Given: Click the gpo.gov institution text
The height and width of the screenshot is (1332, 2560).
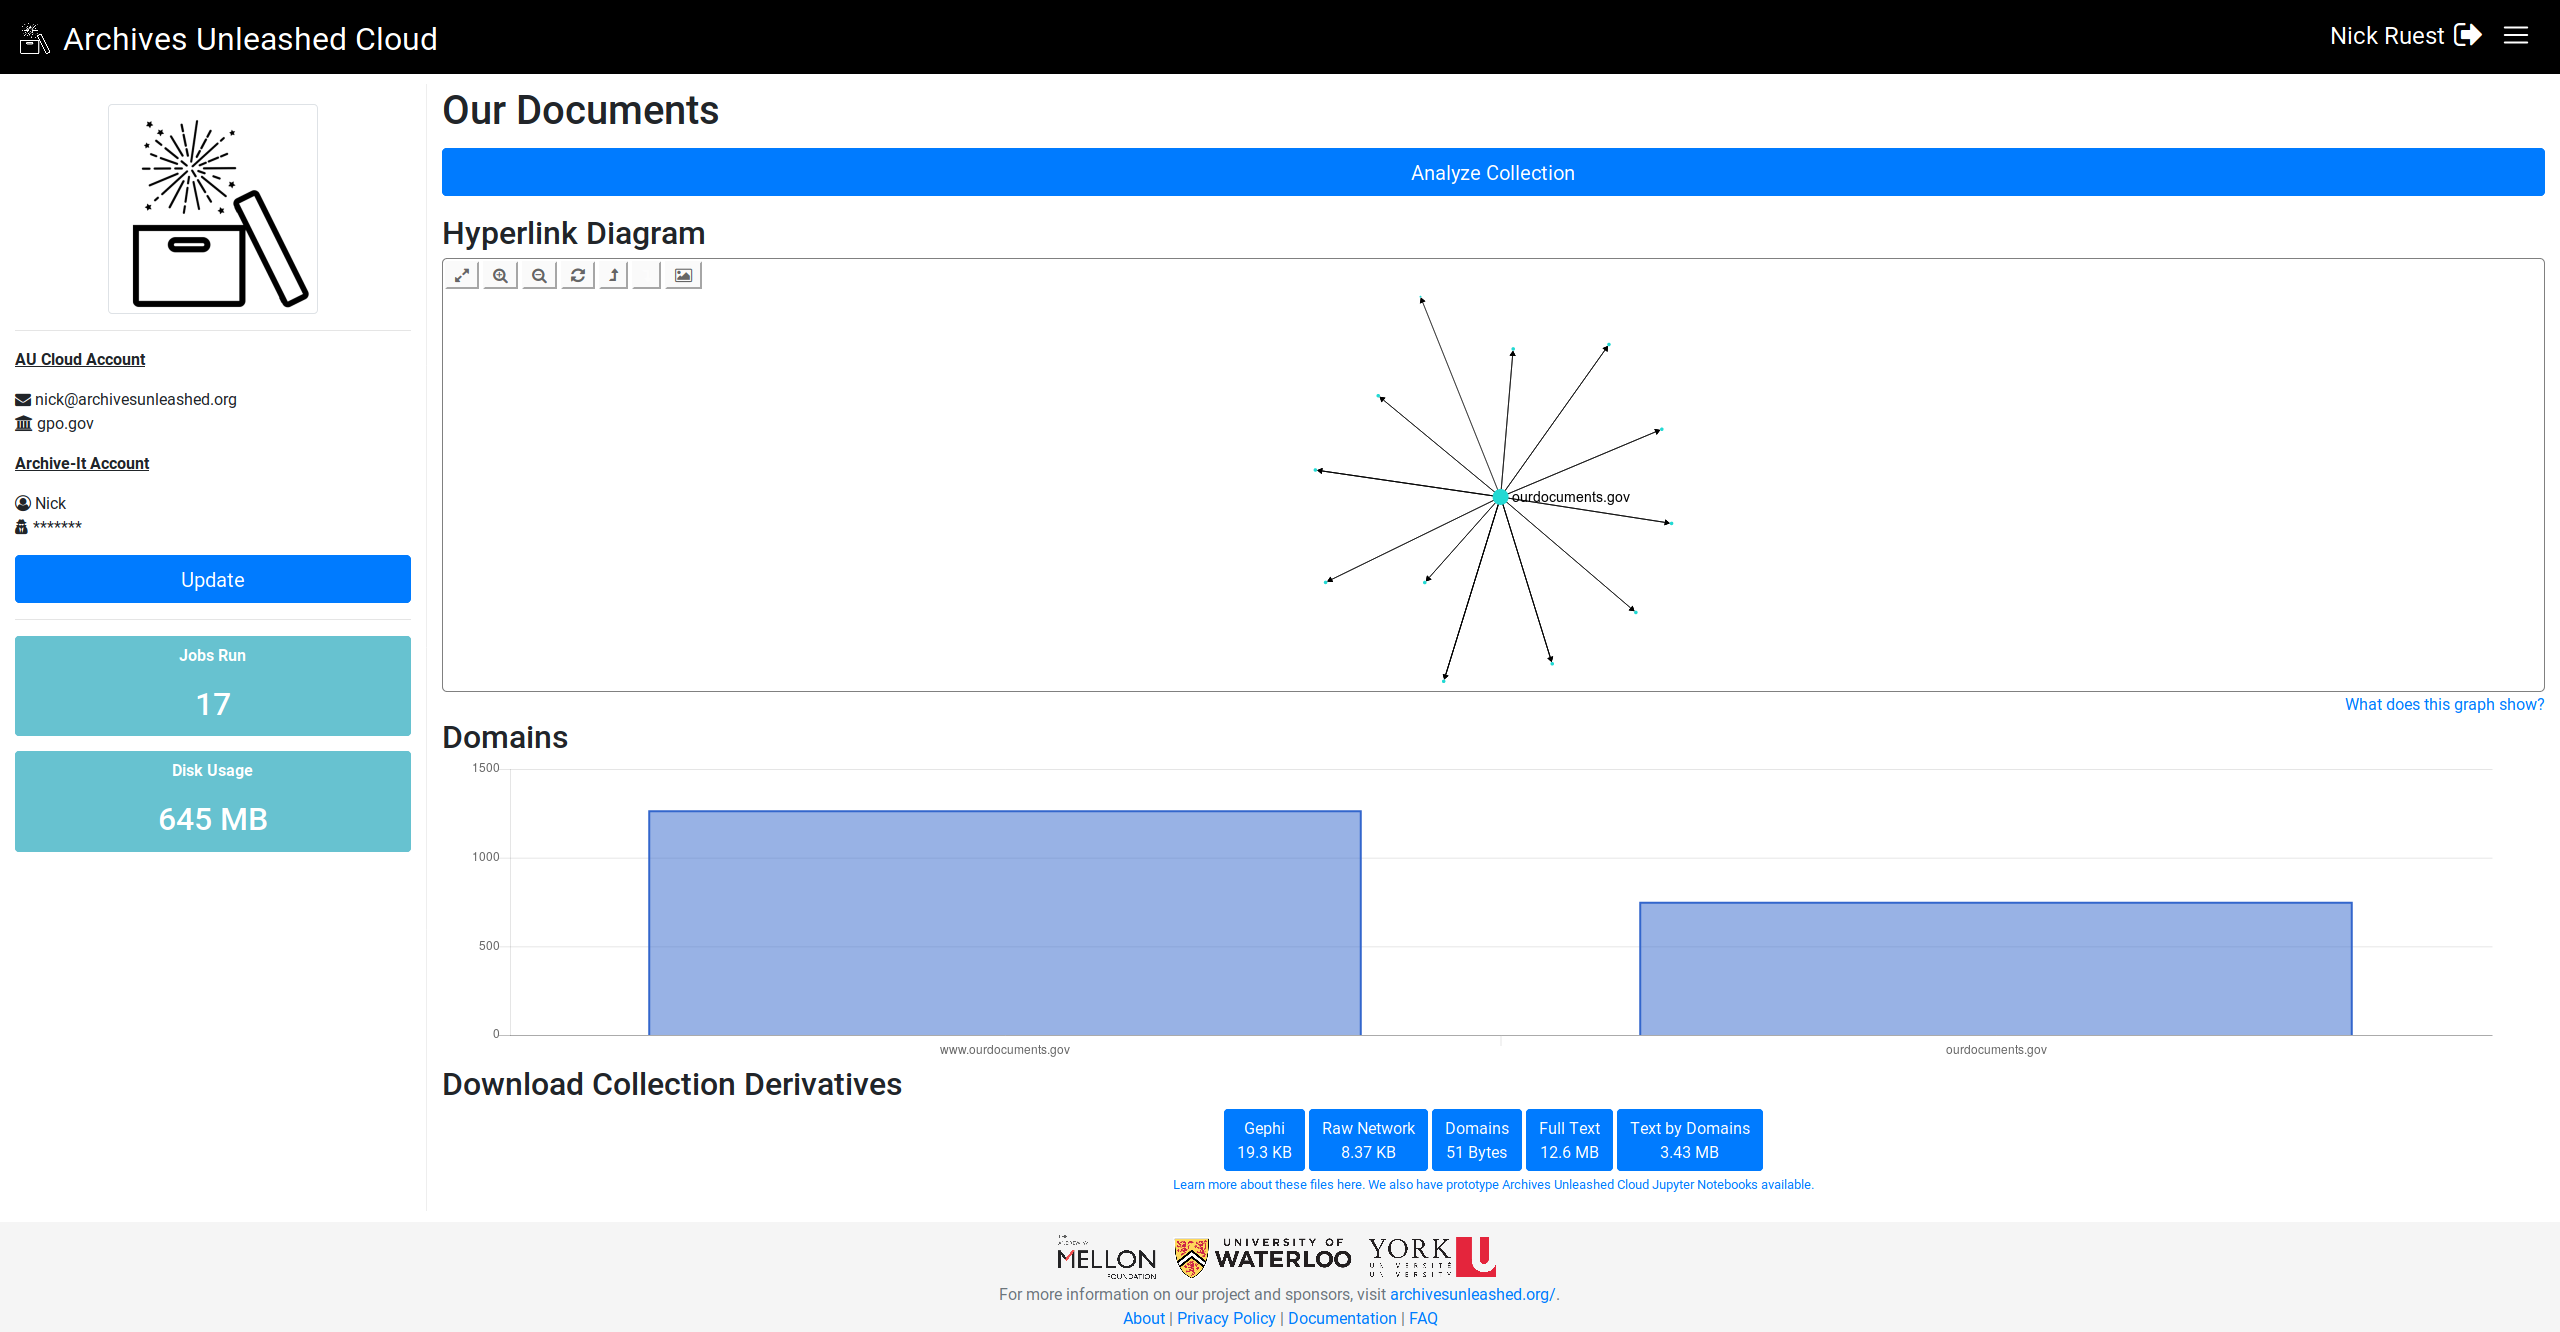Looking at the screenshot, I should [65, 423].
